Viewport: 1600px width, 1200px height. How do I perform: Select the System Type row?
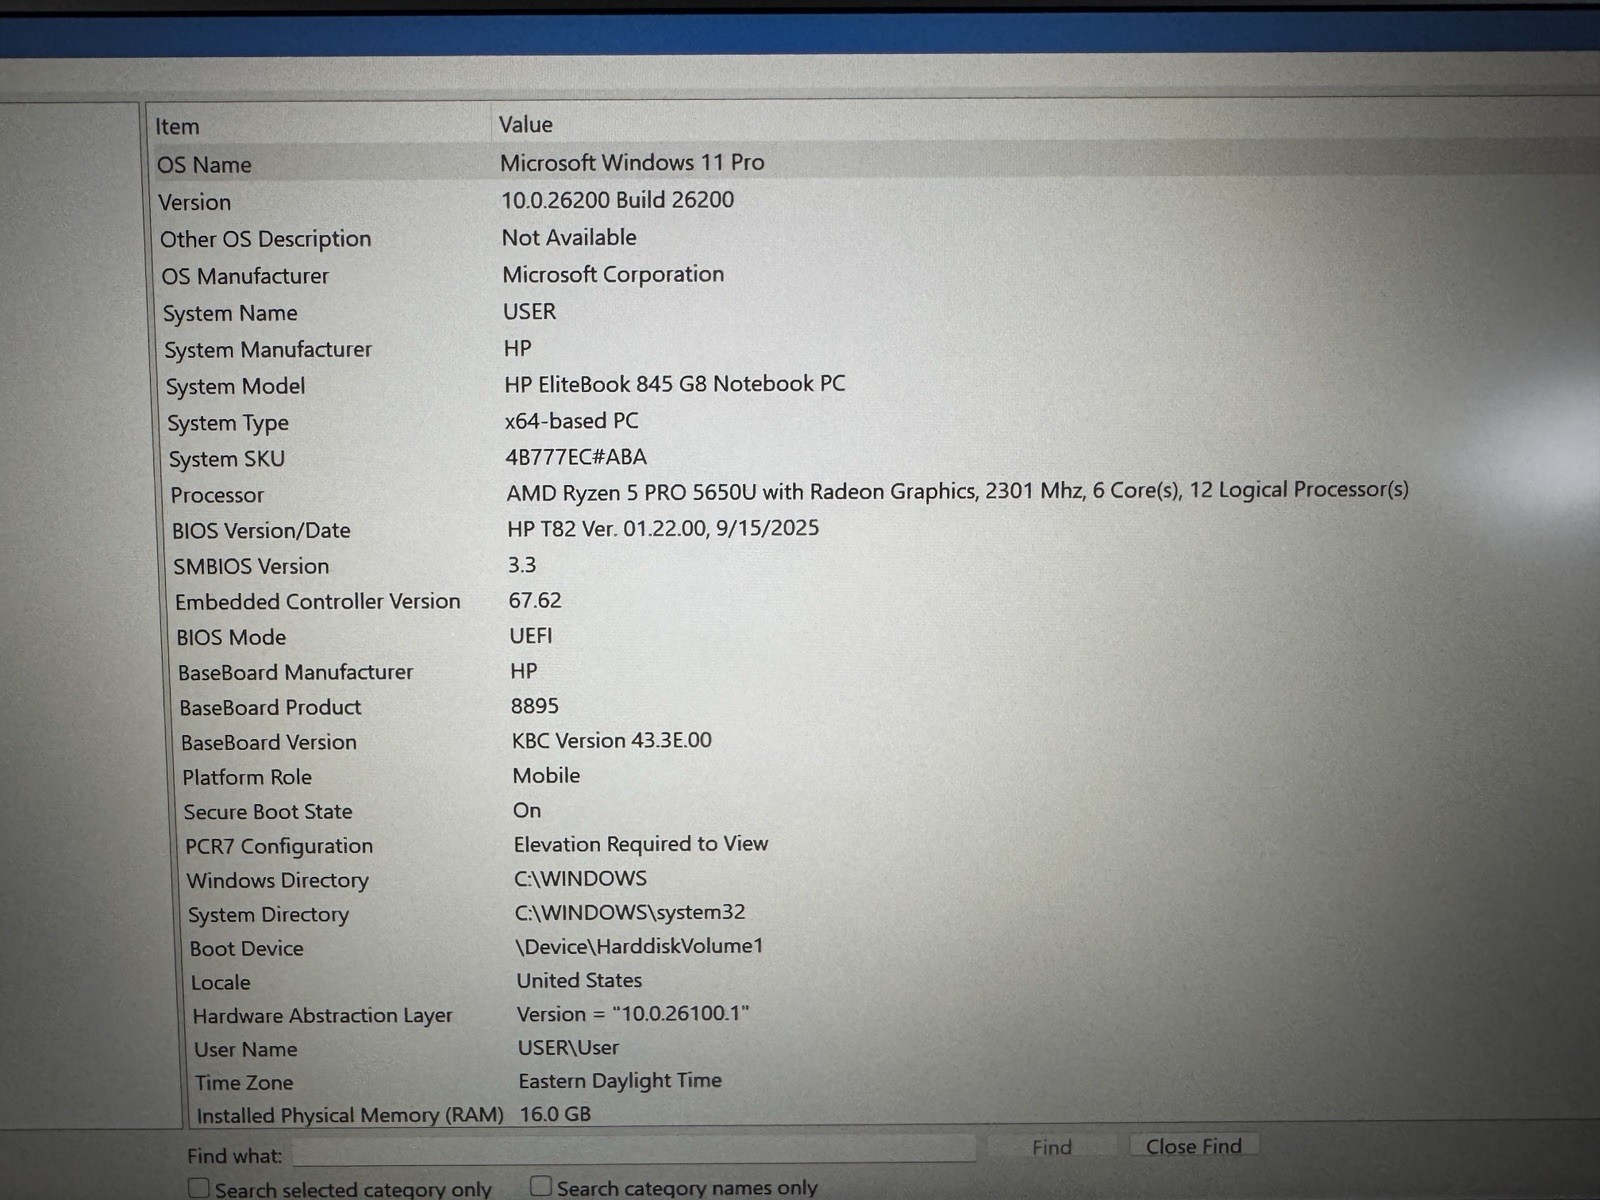228,423
